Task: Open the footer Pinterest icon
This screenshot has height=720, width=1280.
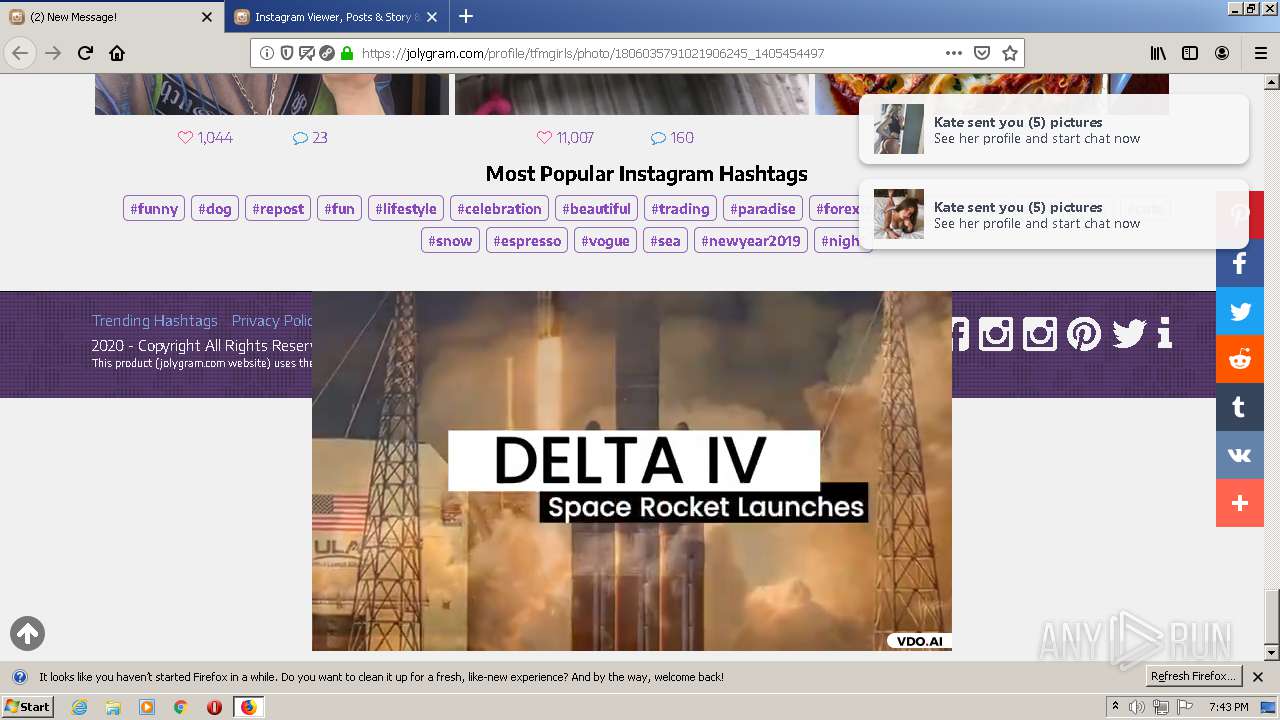Action: (1084, 333)
